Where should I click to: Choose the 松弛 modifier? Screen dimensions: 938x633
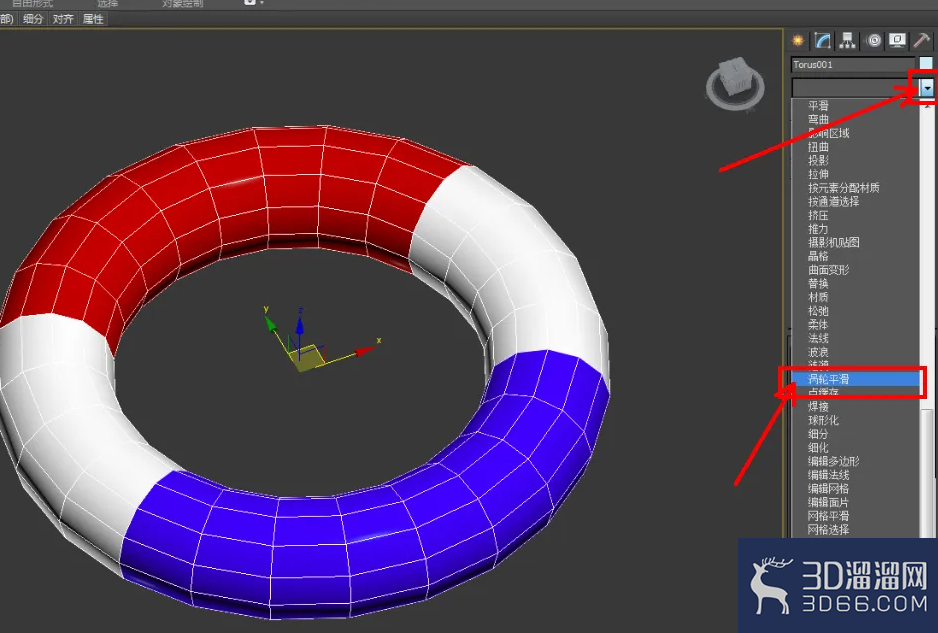pyautogui.click(x=818, y=311)
